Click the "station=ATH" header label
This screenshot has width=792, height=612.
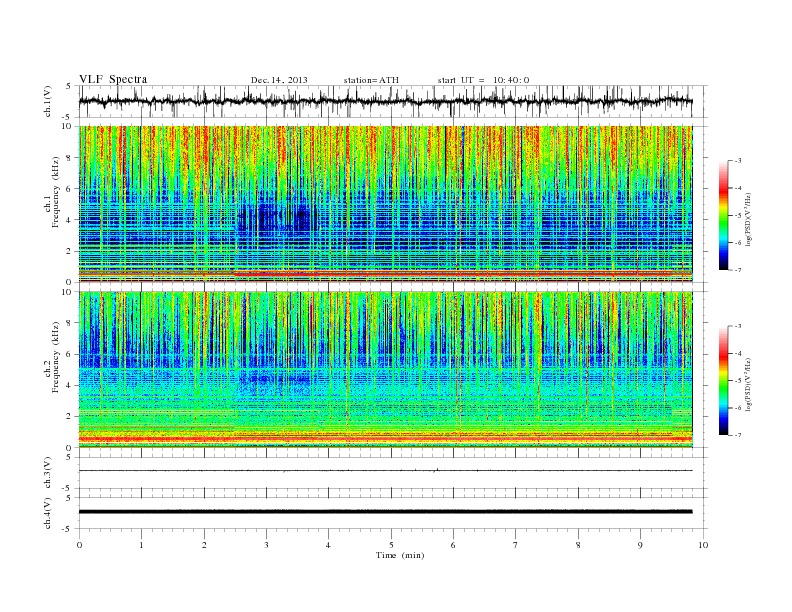coord(371,80)
